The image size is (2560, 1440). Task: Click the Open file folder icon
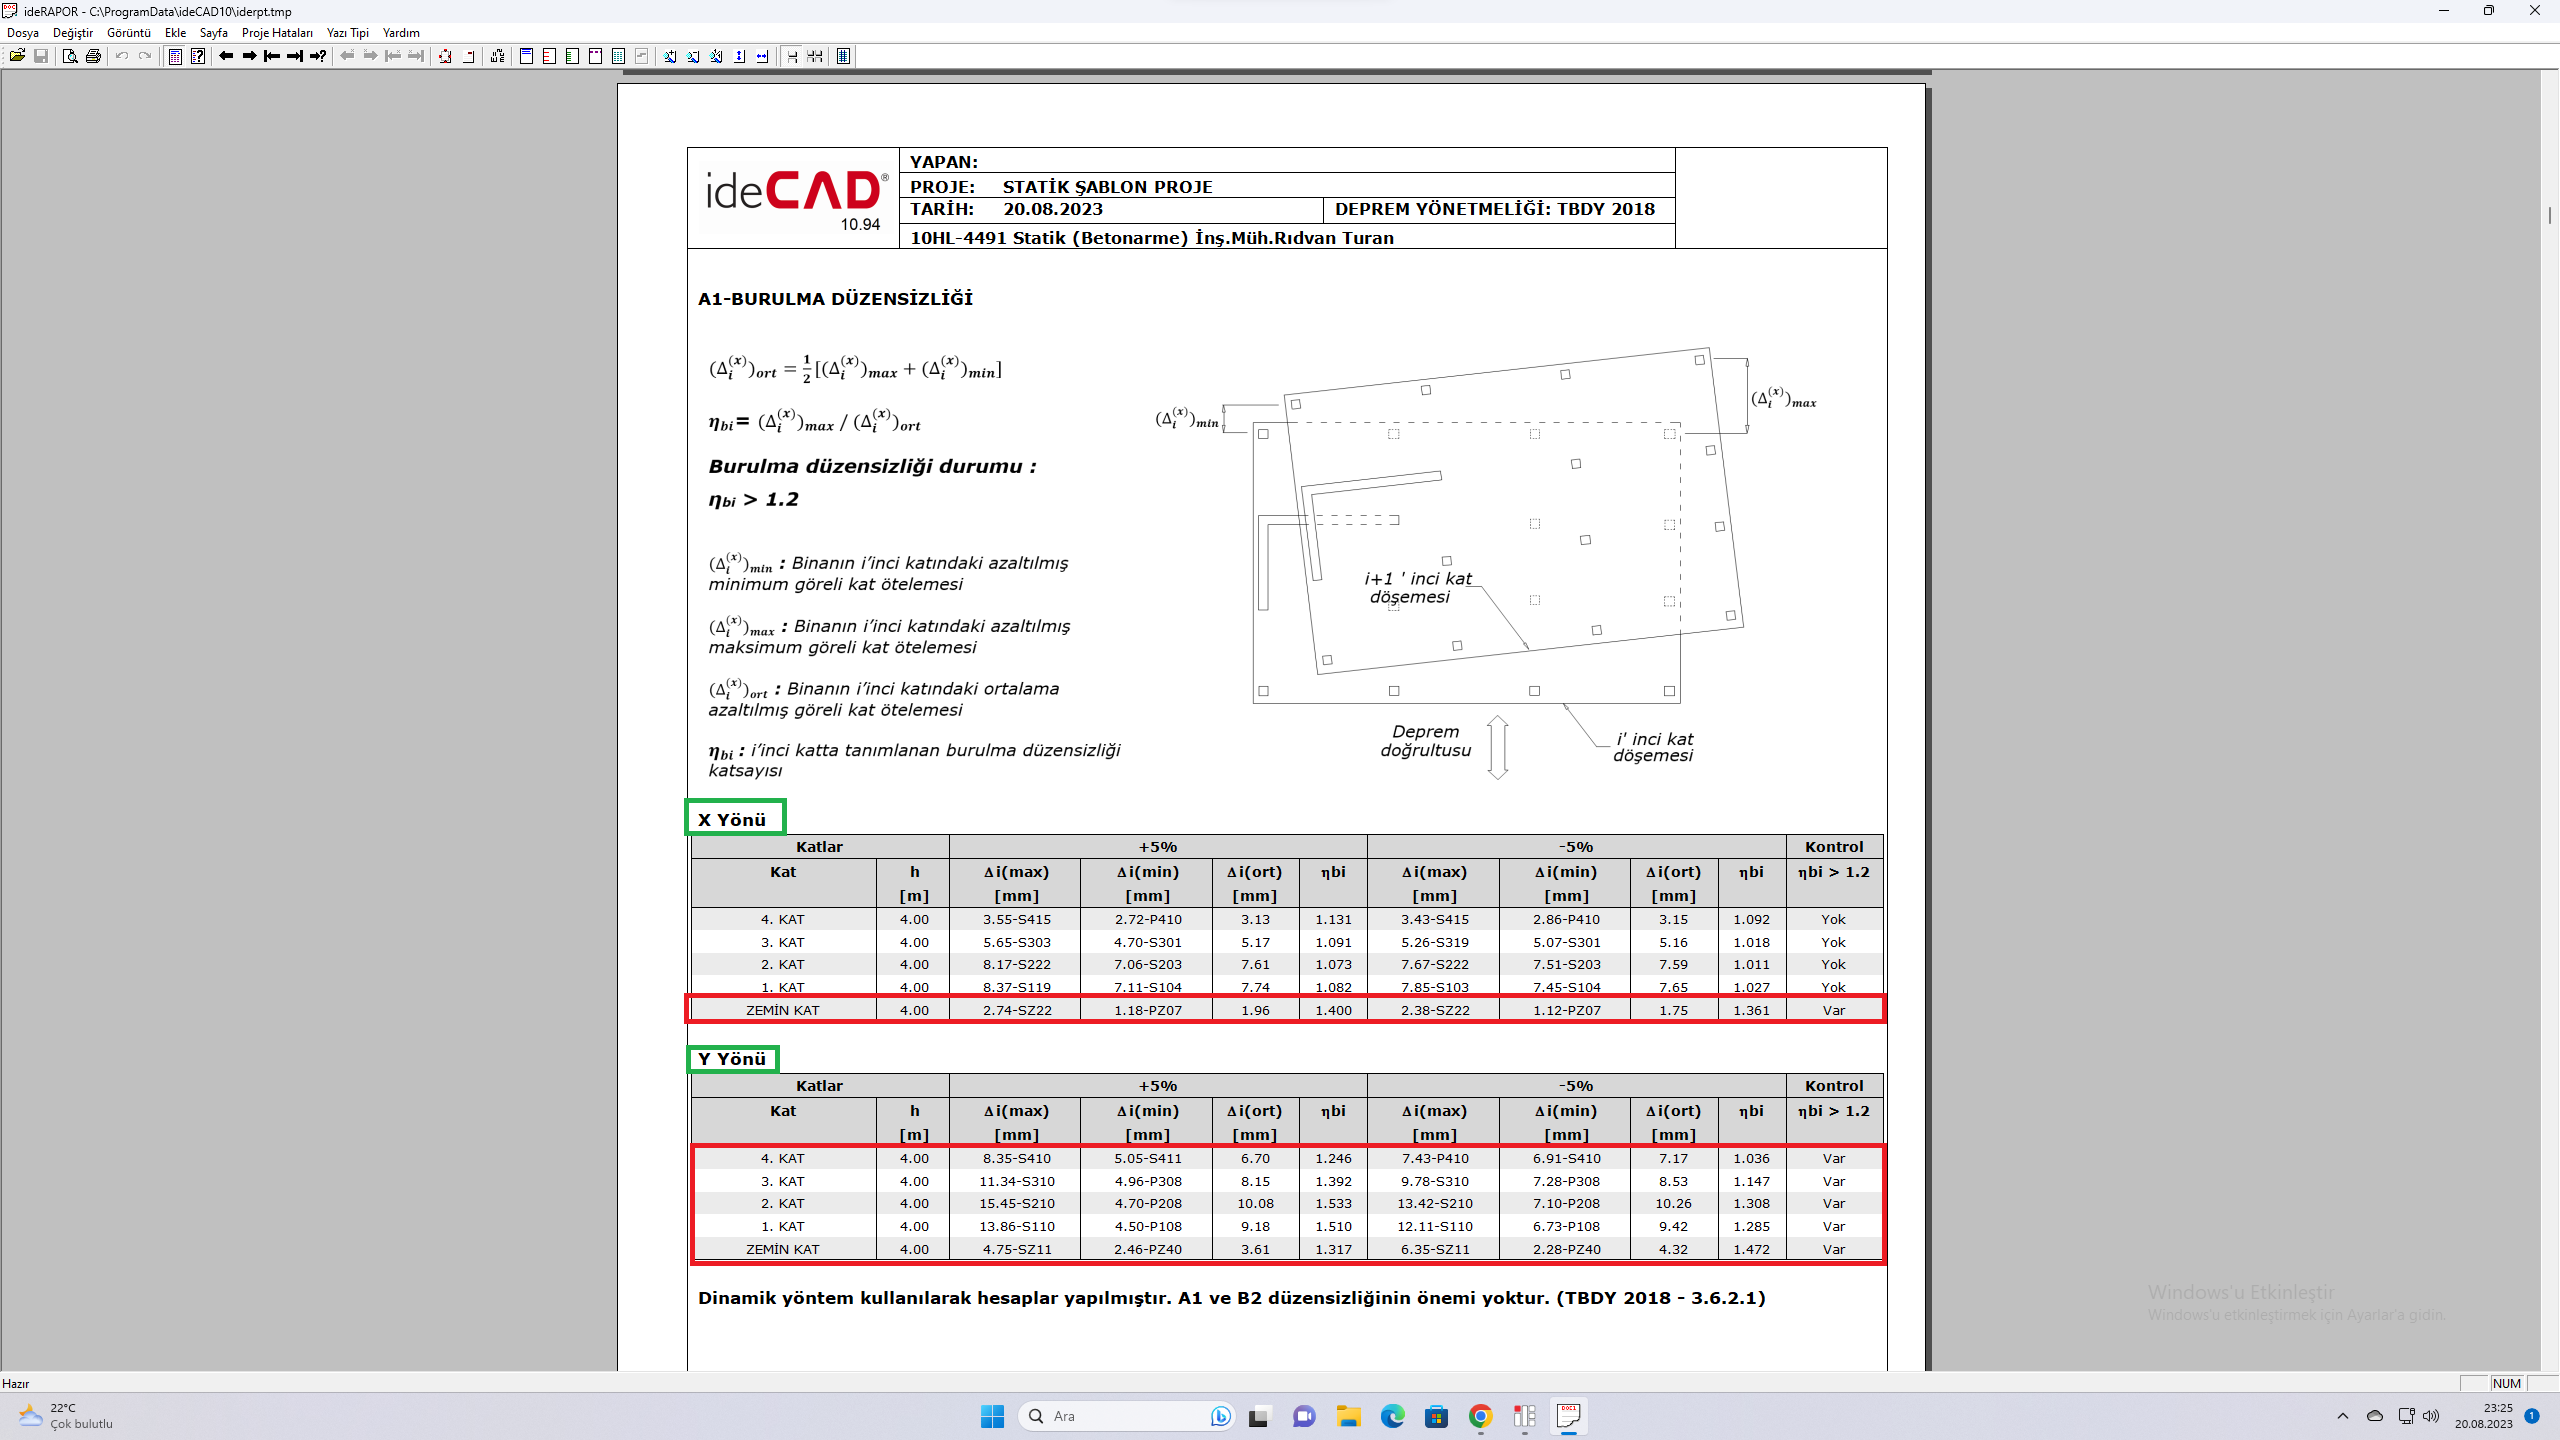tap(17, 56)
